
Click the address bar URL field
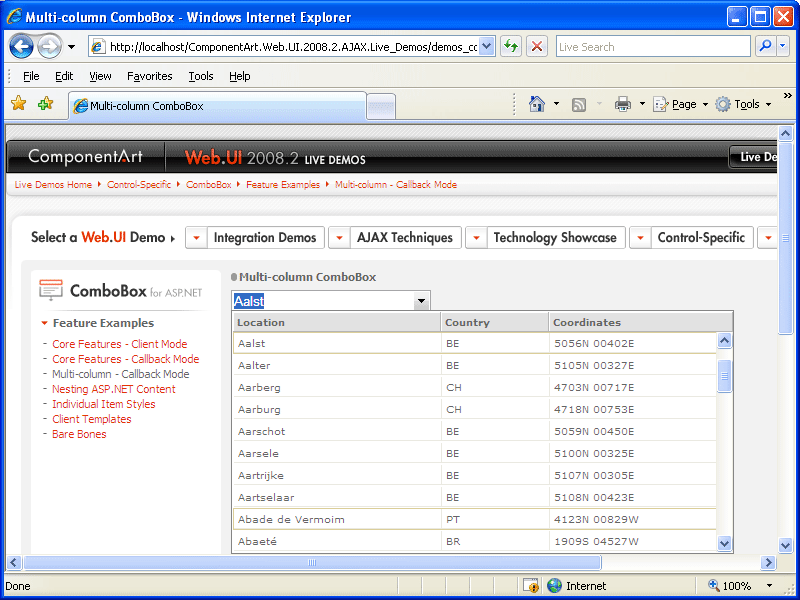284,47
